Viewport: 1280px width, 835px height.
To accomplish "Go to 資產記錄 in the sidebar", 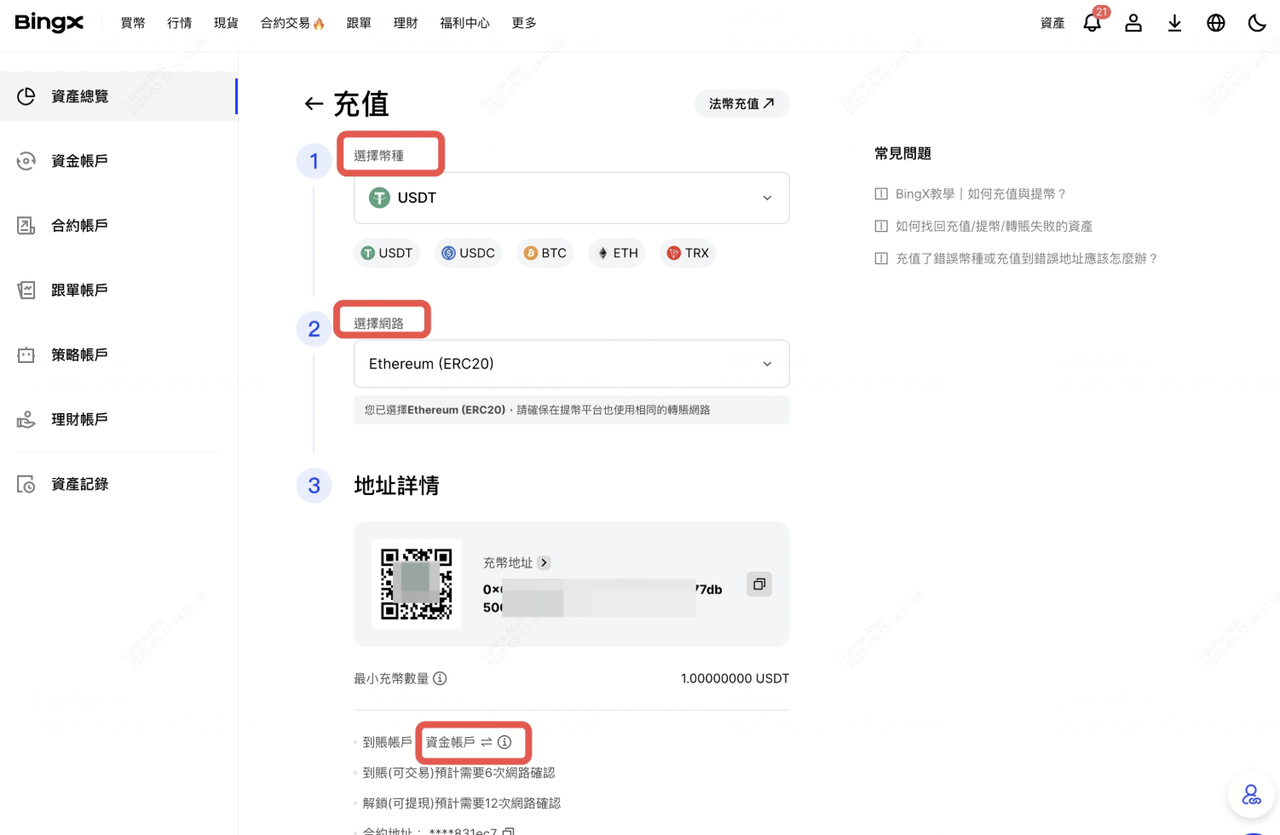I will [x=80, y=484].
